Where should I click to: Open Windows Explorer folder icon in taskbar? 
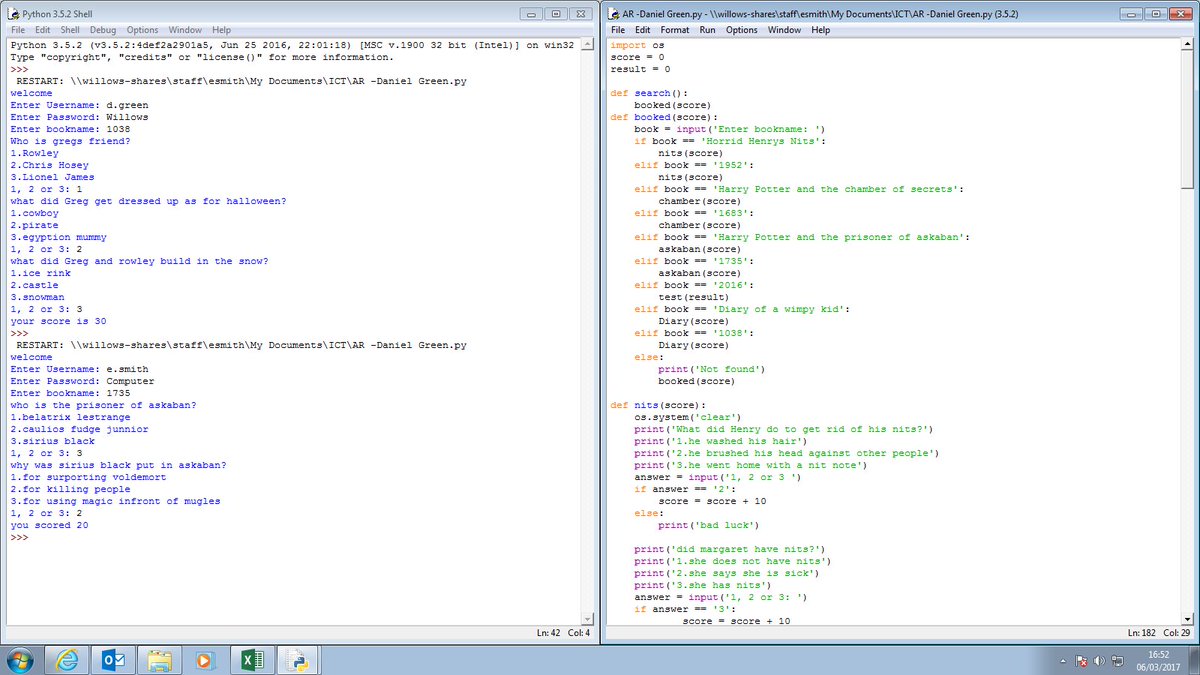pos(160,660)
